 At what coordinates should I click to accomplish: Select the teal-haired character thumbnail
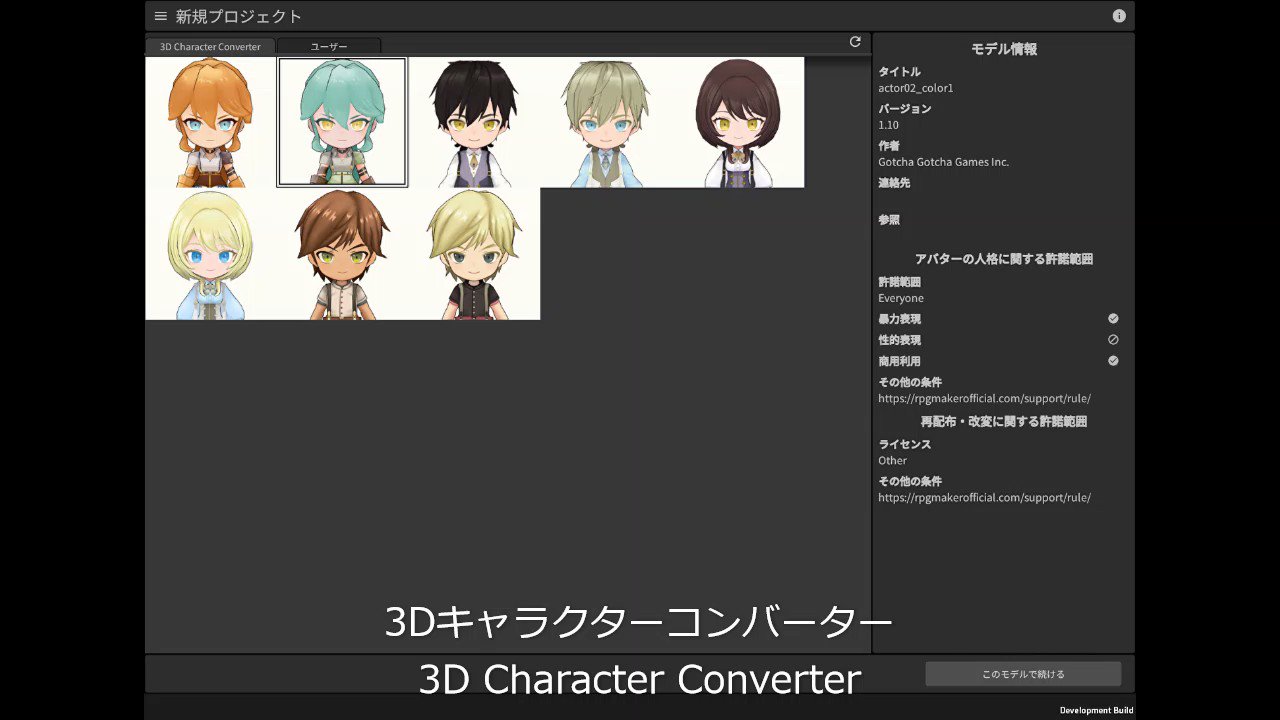(x=342, y=122)
